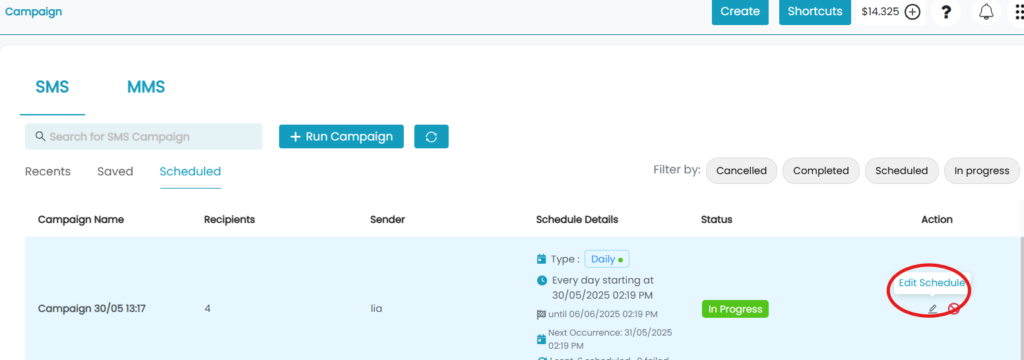Click the $14.325 balance amount
This screenshot has width=1024, height=360.
click(x=880, y=12)
